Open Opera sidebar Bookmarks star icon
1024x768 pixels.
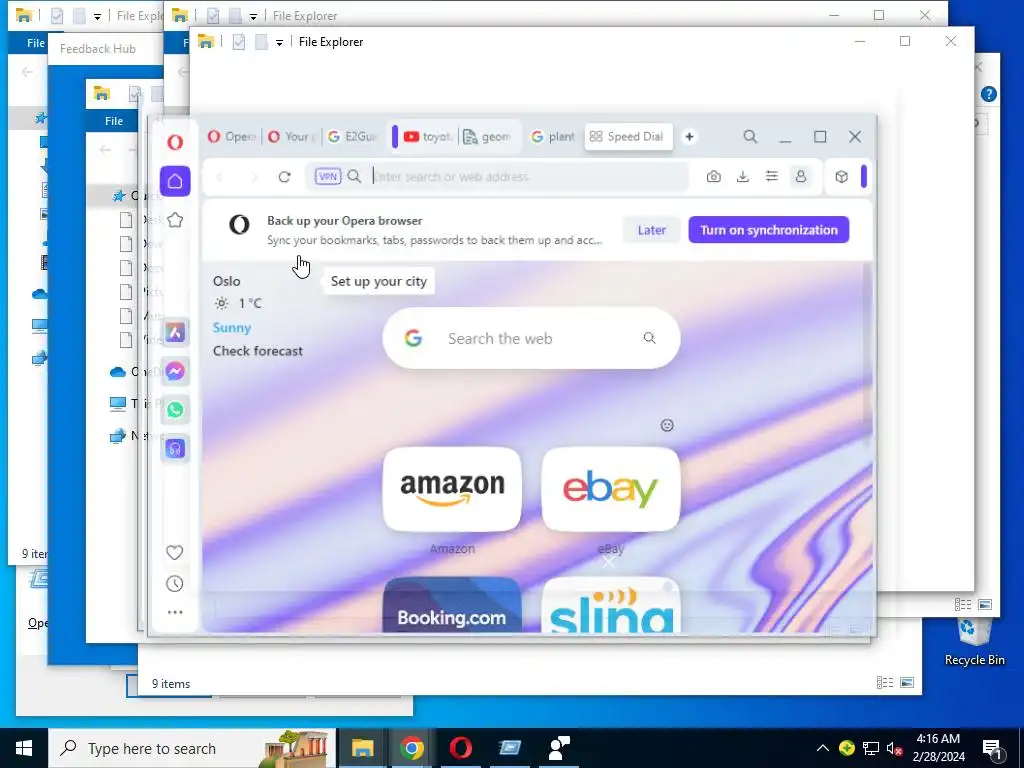[175, 220]
